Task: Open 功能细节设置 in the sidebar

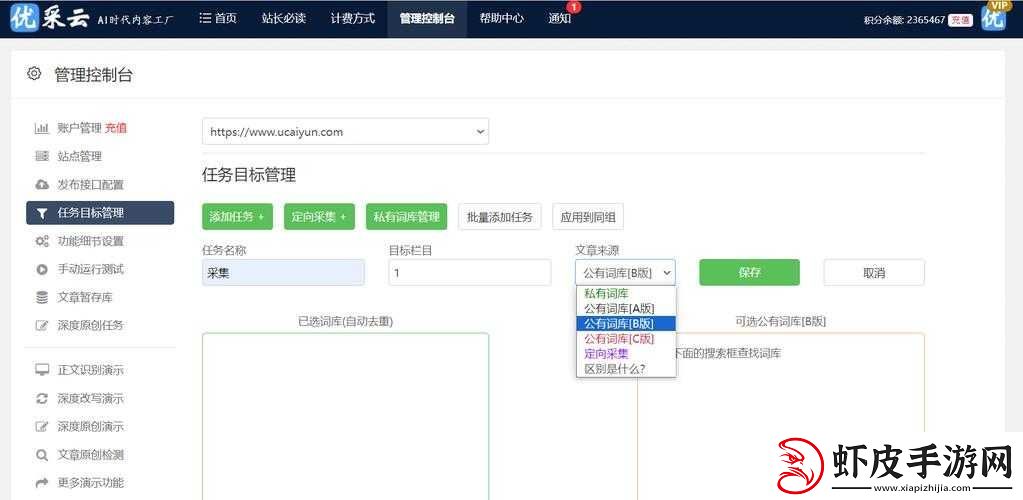Action: click(x=90, y=241)
